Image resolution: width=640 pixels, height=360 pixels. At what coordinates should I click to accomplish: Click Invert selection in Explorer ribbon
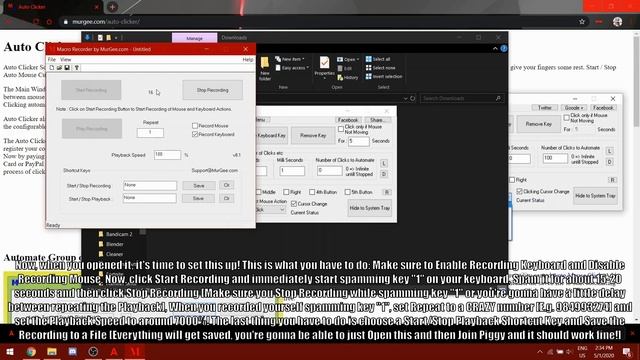click(384, 76)
